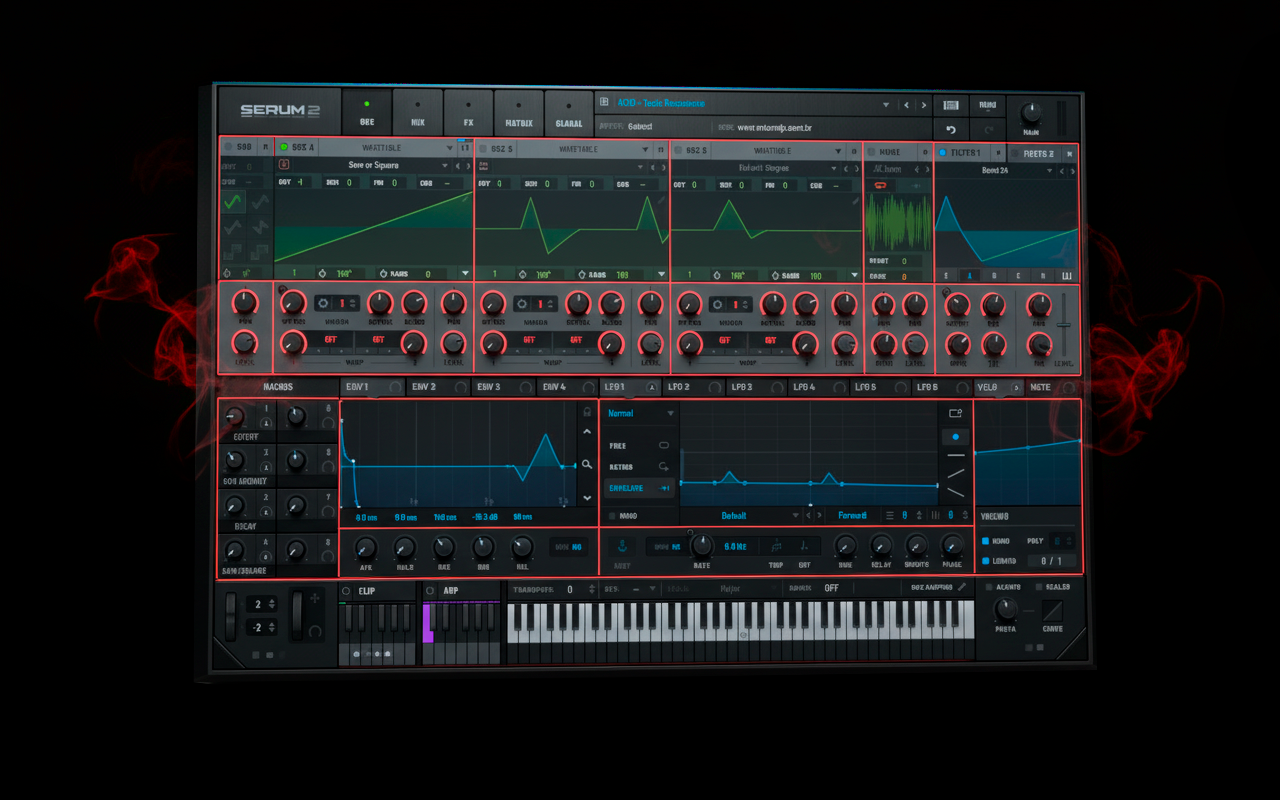Click the preset browser icon beside the preset name
This screenshot has height=800, width=1280.
[x=603, y=103]
